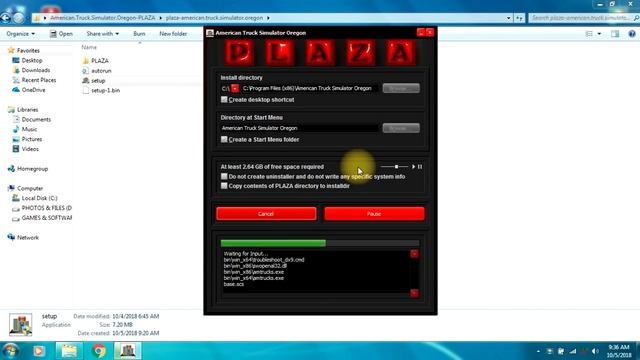Click the red Pause button
640x360 pixels.
point(374,214)
